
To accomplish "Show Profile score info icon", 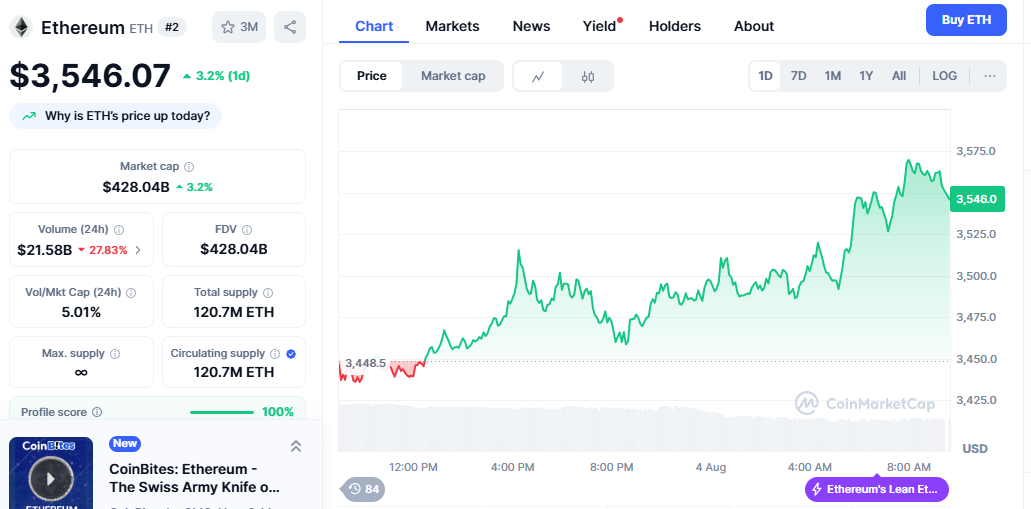I will pyautogui.click(x=97, y=412).
